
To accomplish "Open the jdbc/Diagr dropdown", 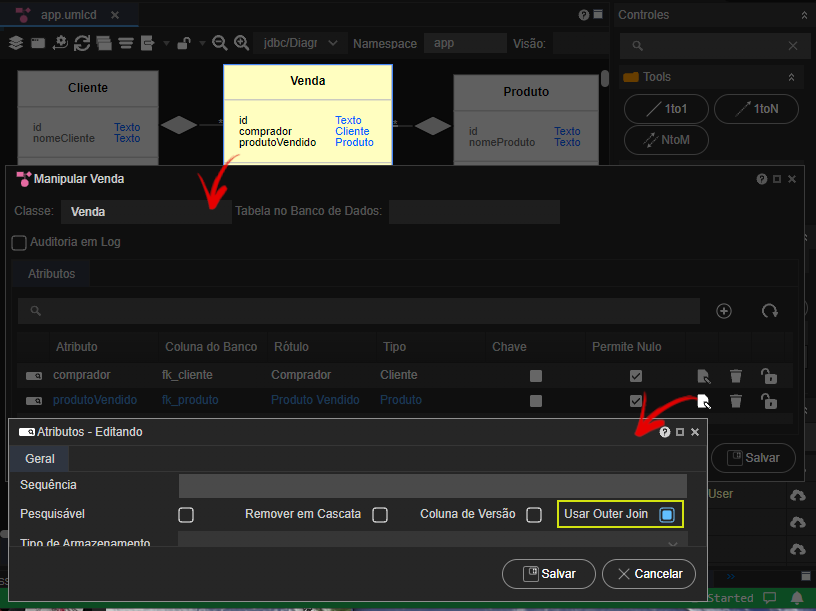I will (x=300, y=43).
